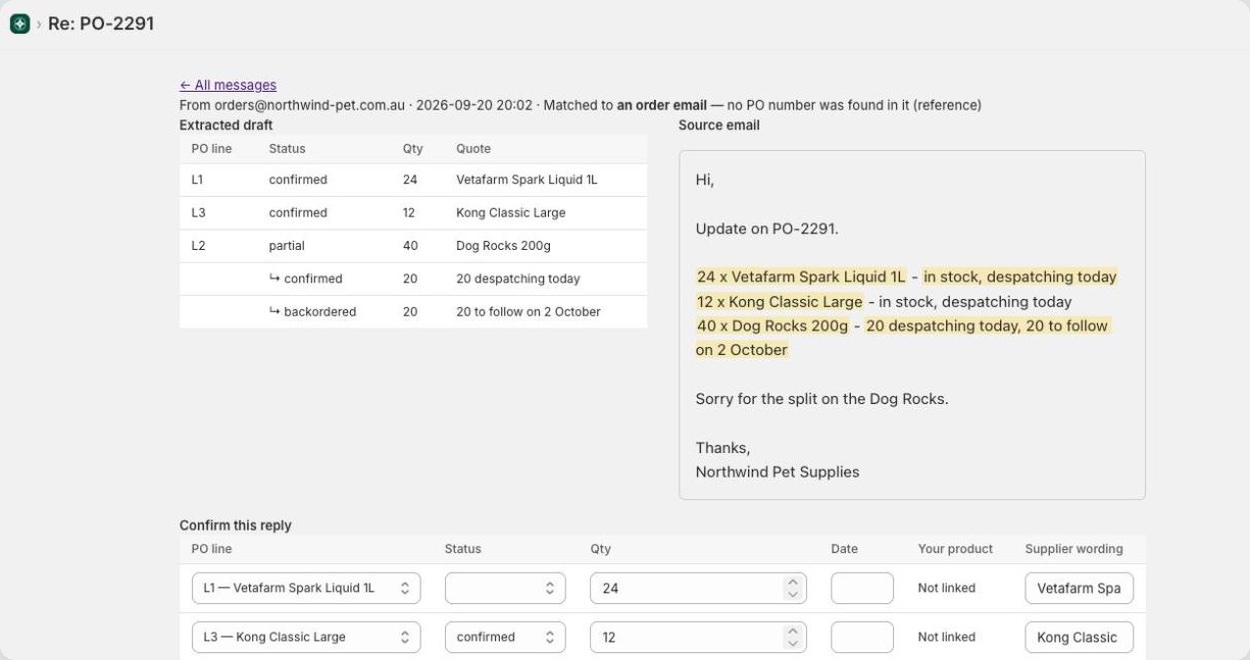The height and width of the screenshot is (660, 1250).
Task: Click "Sorry for the split on the Dog Rocks." in the email
Action: point(822,399)
